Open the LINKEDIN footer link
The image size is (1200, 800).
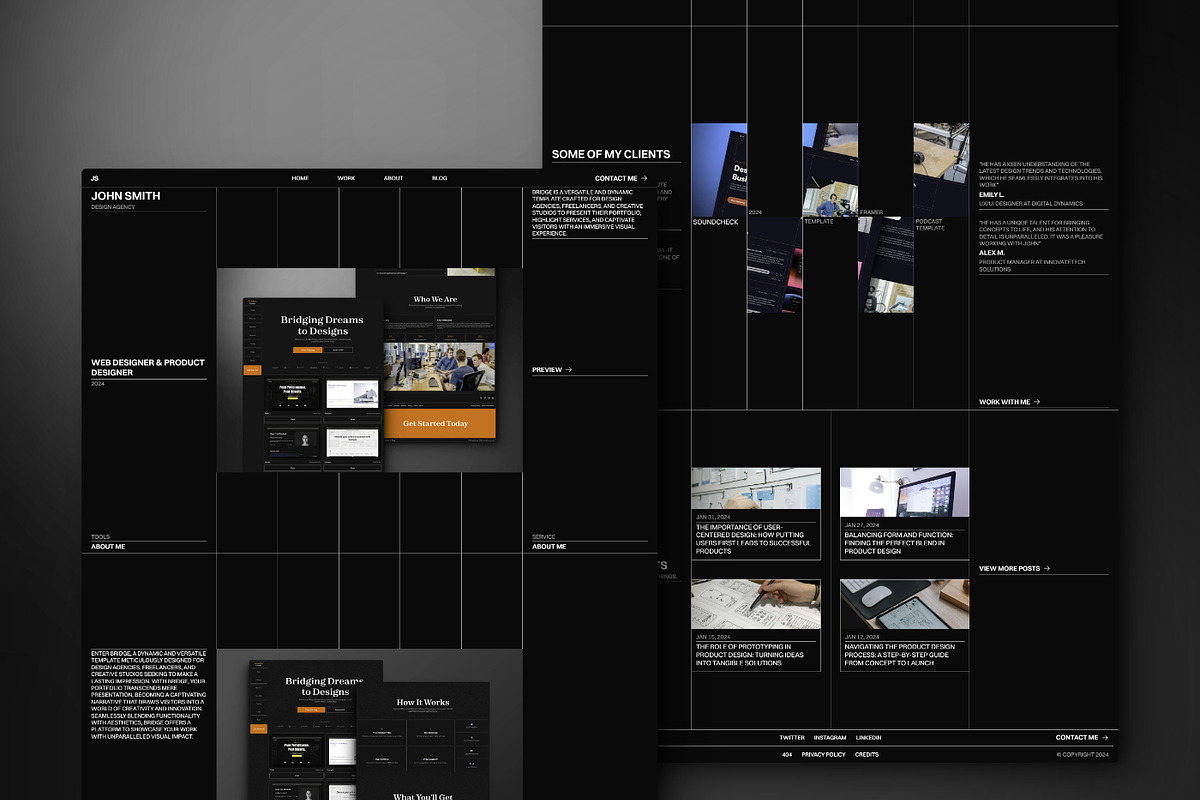click(x=868, y=737)
